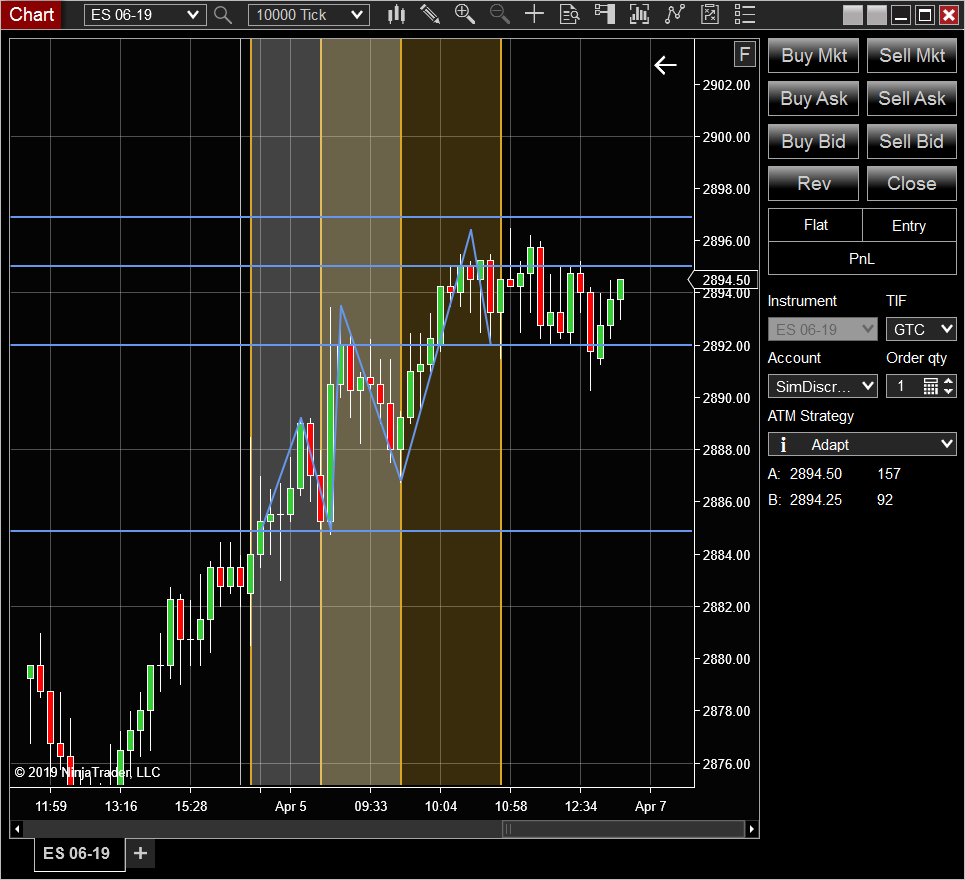Click the second gray window link button
The image size is (965, 880).
pyautogui.click(x=876, y=15)
